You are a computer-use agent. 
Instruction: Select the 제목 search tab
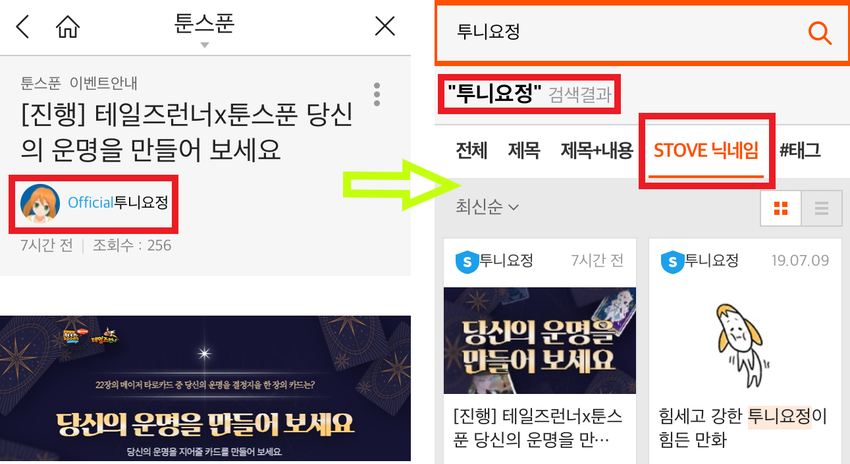[x=524, y=150]
